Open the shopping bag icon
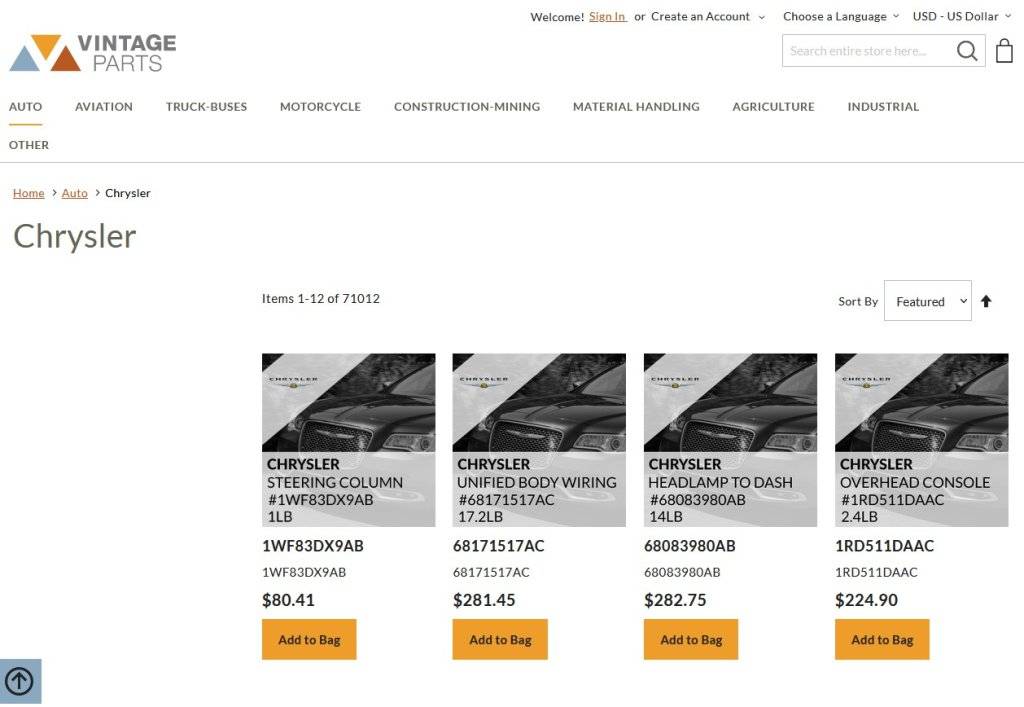 point(1004,51)
